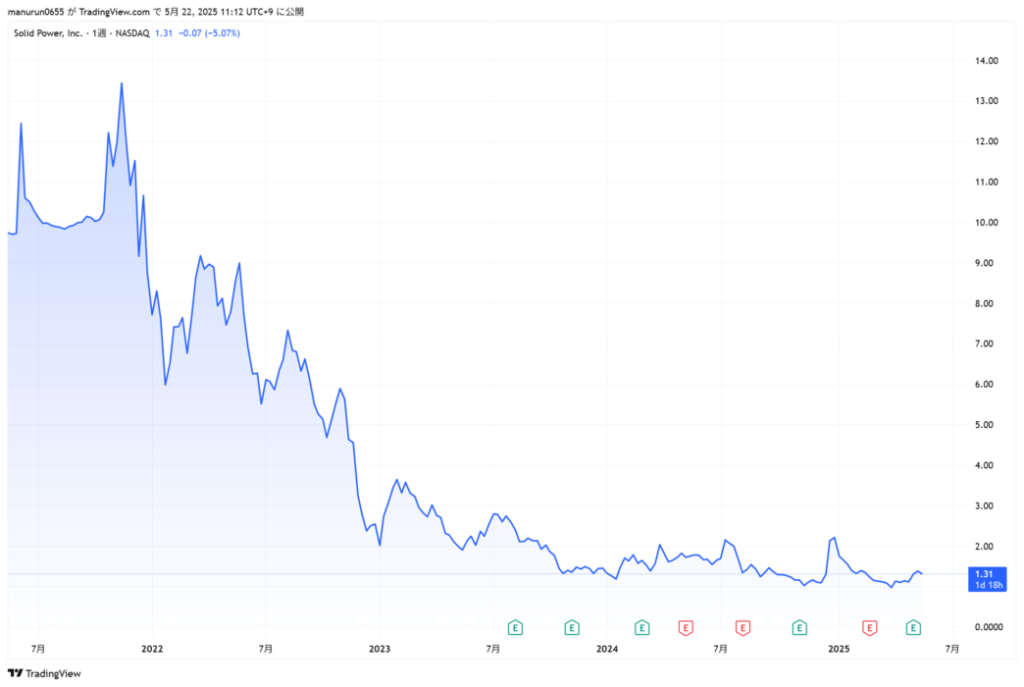Click the 5.00 price axis label

pyautogui.click(x=984, y=425)
